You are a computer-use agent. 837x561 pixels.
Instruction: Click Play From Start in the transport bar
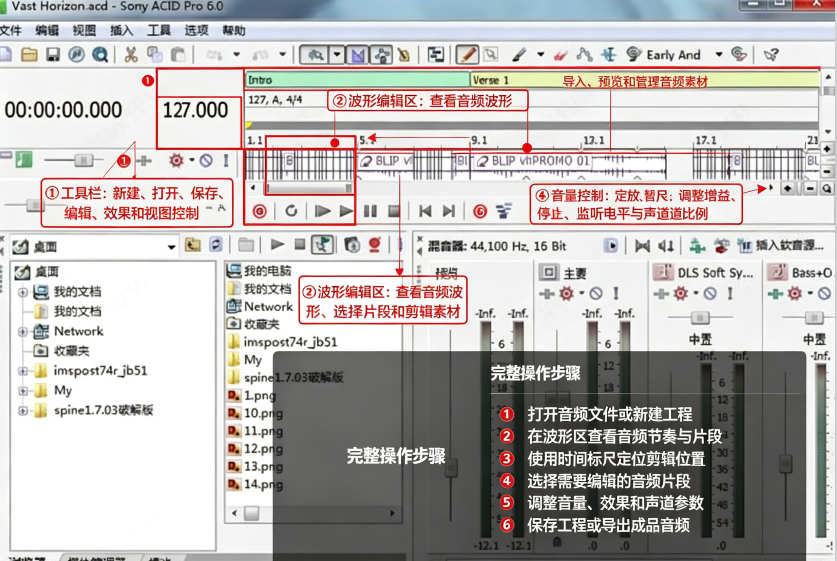tap(322, 211)
